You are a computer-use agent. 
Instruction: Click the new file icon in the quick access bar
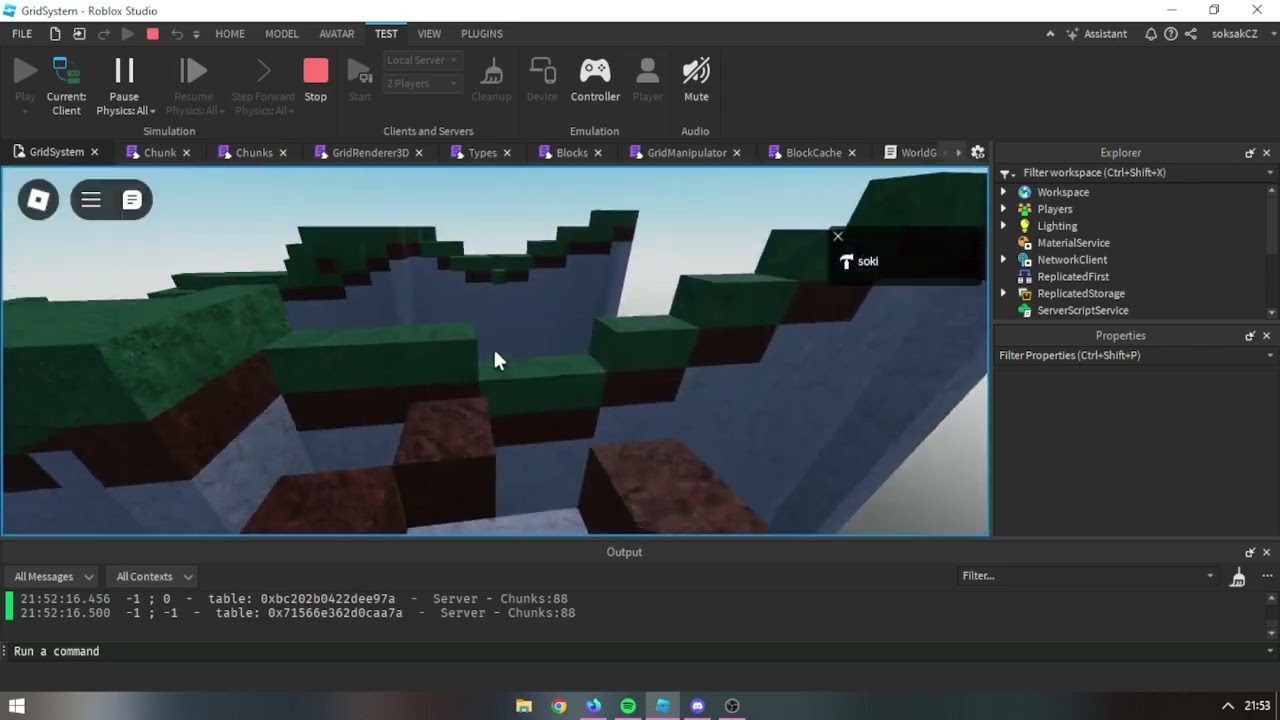(x=55, y=34)
